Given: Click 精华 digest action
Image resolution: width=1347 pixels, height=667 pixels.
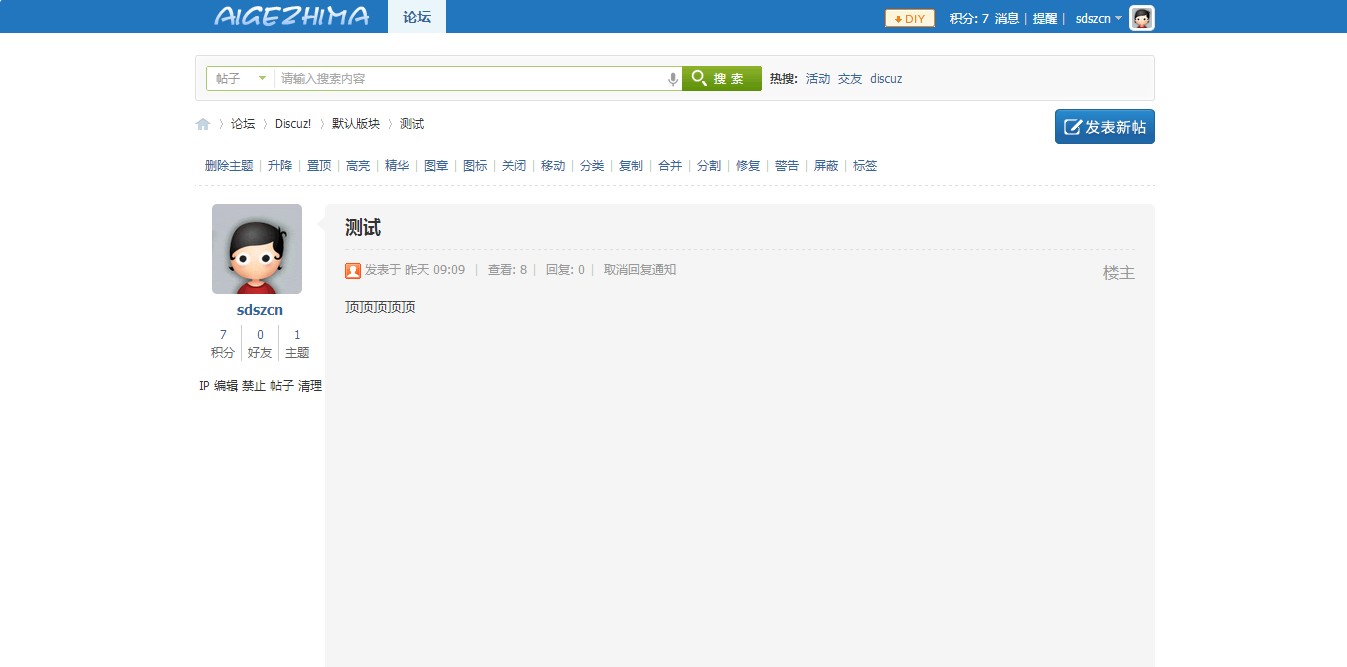Looking at the screenshot, I should 397,166.
